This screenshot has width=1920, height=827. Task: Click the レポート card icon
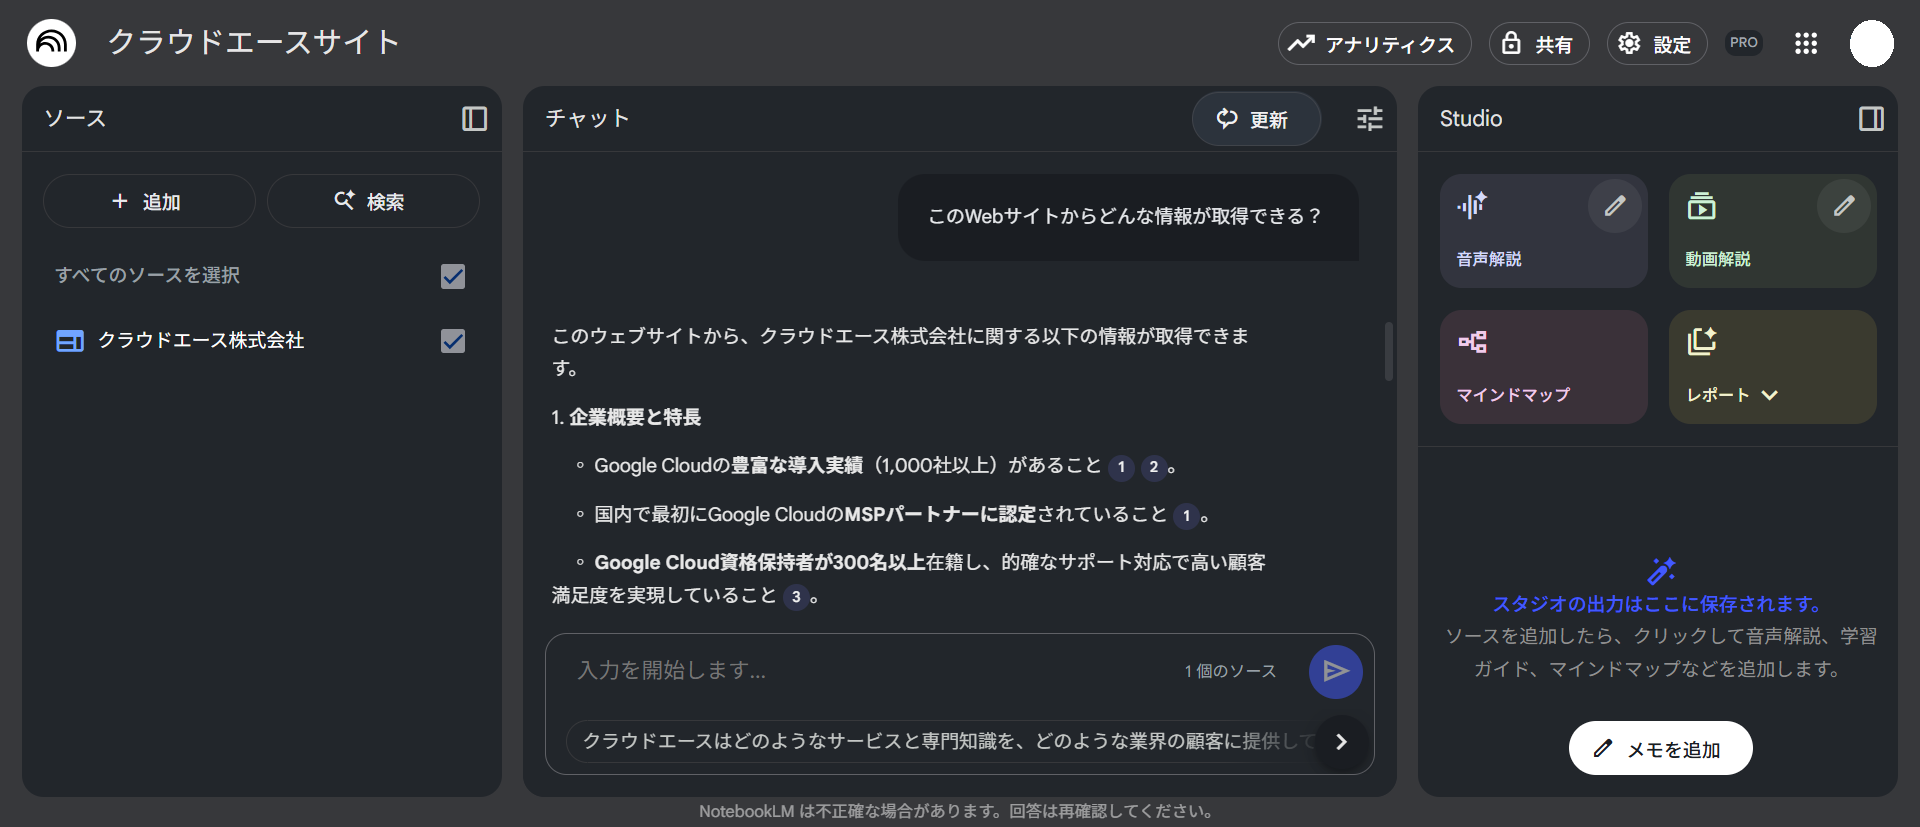tap(1702, 341)
